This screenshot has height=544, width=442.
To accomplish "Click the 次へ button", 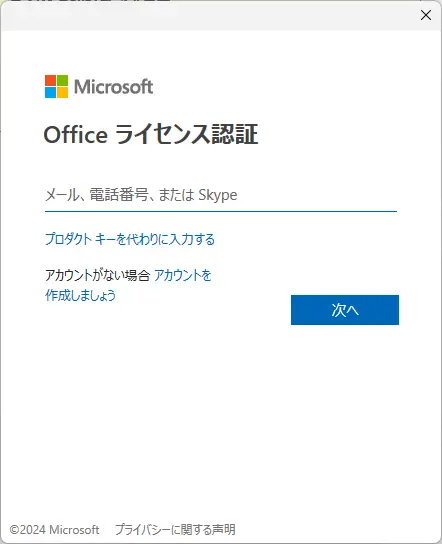I will point(345,310).
